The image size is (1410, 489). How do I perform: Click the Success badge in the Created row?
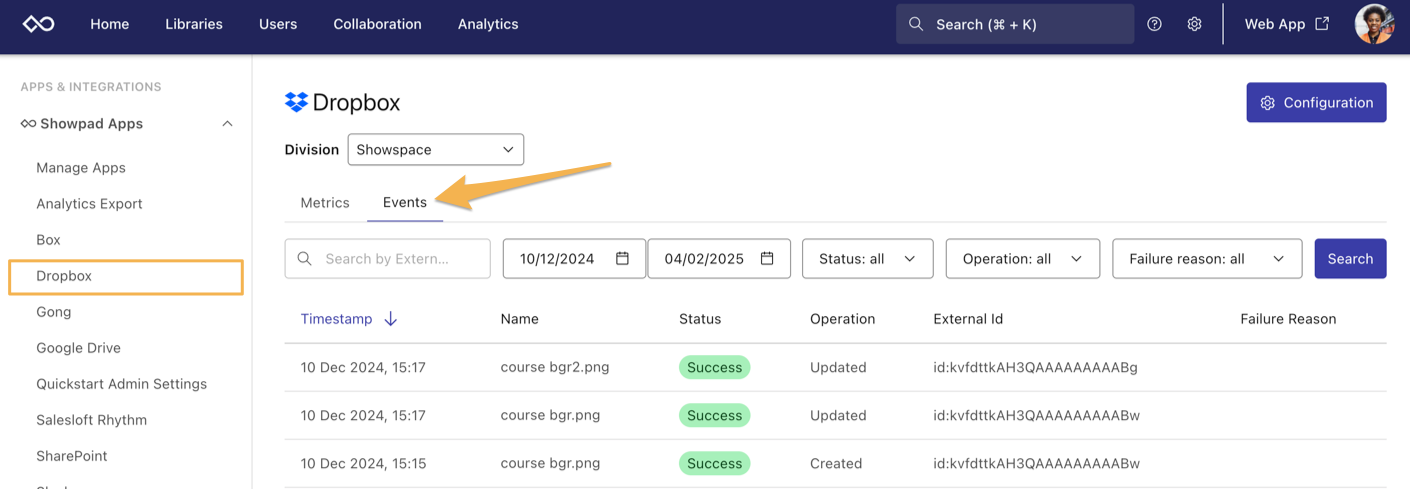714,463
